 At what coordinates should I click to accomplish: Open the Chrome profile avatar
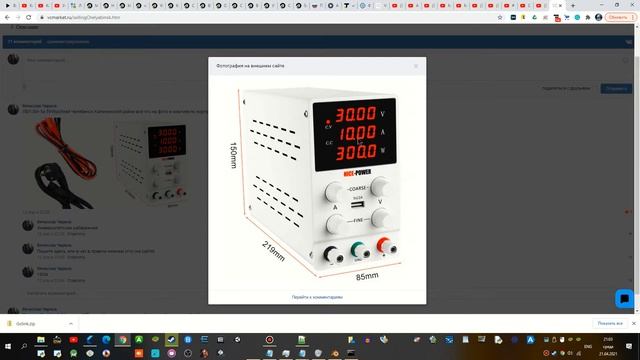coord(599,18)
